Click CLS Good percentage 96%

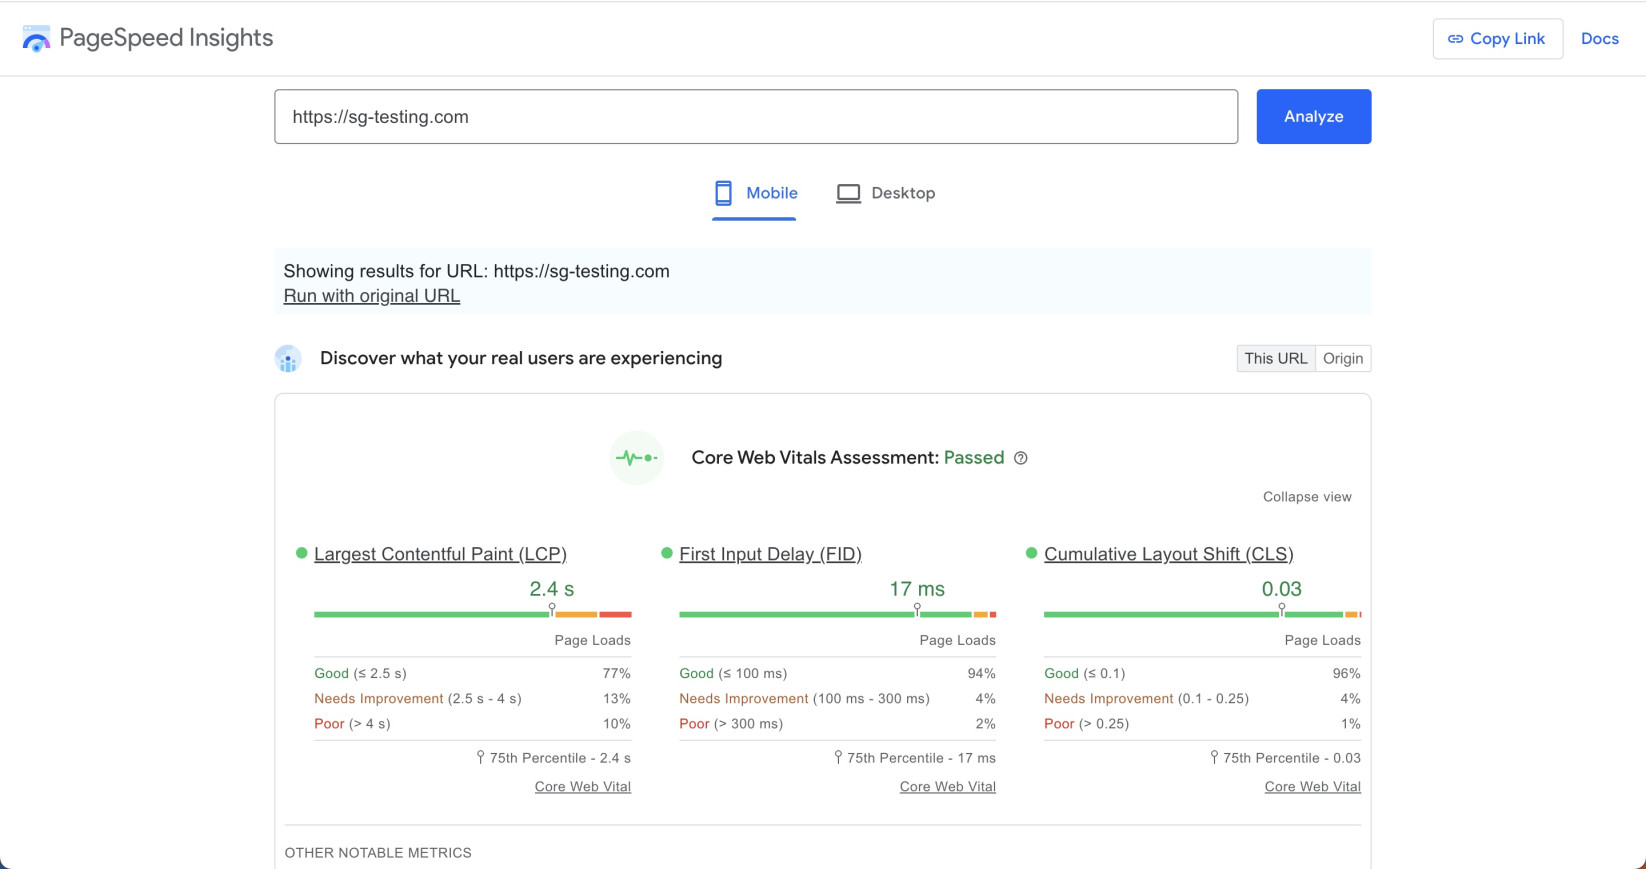pos(1347,674)
